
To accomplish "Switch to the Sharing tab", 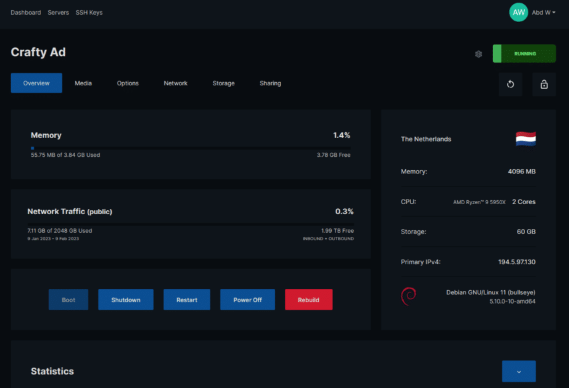I will 270,83.
